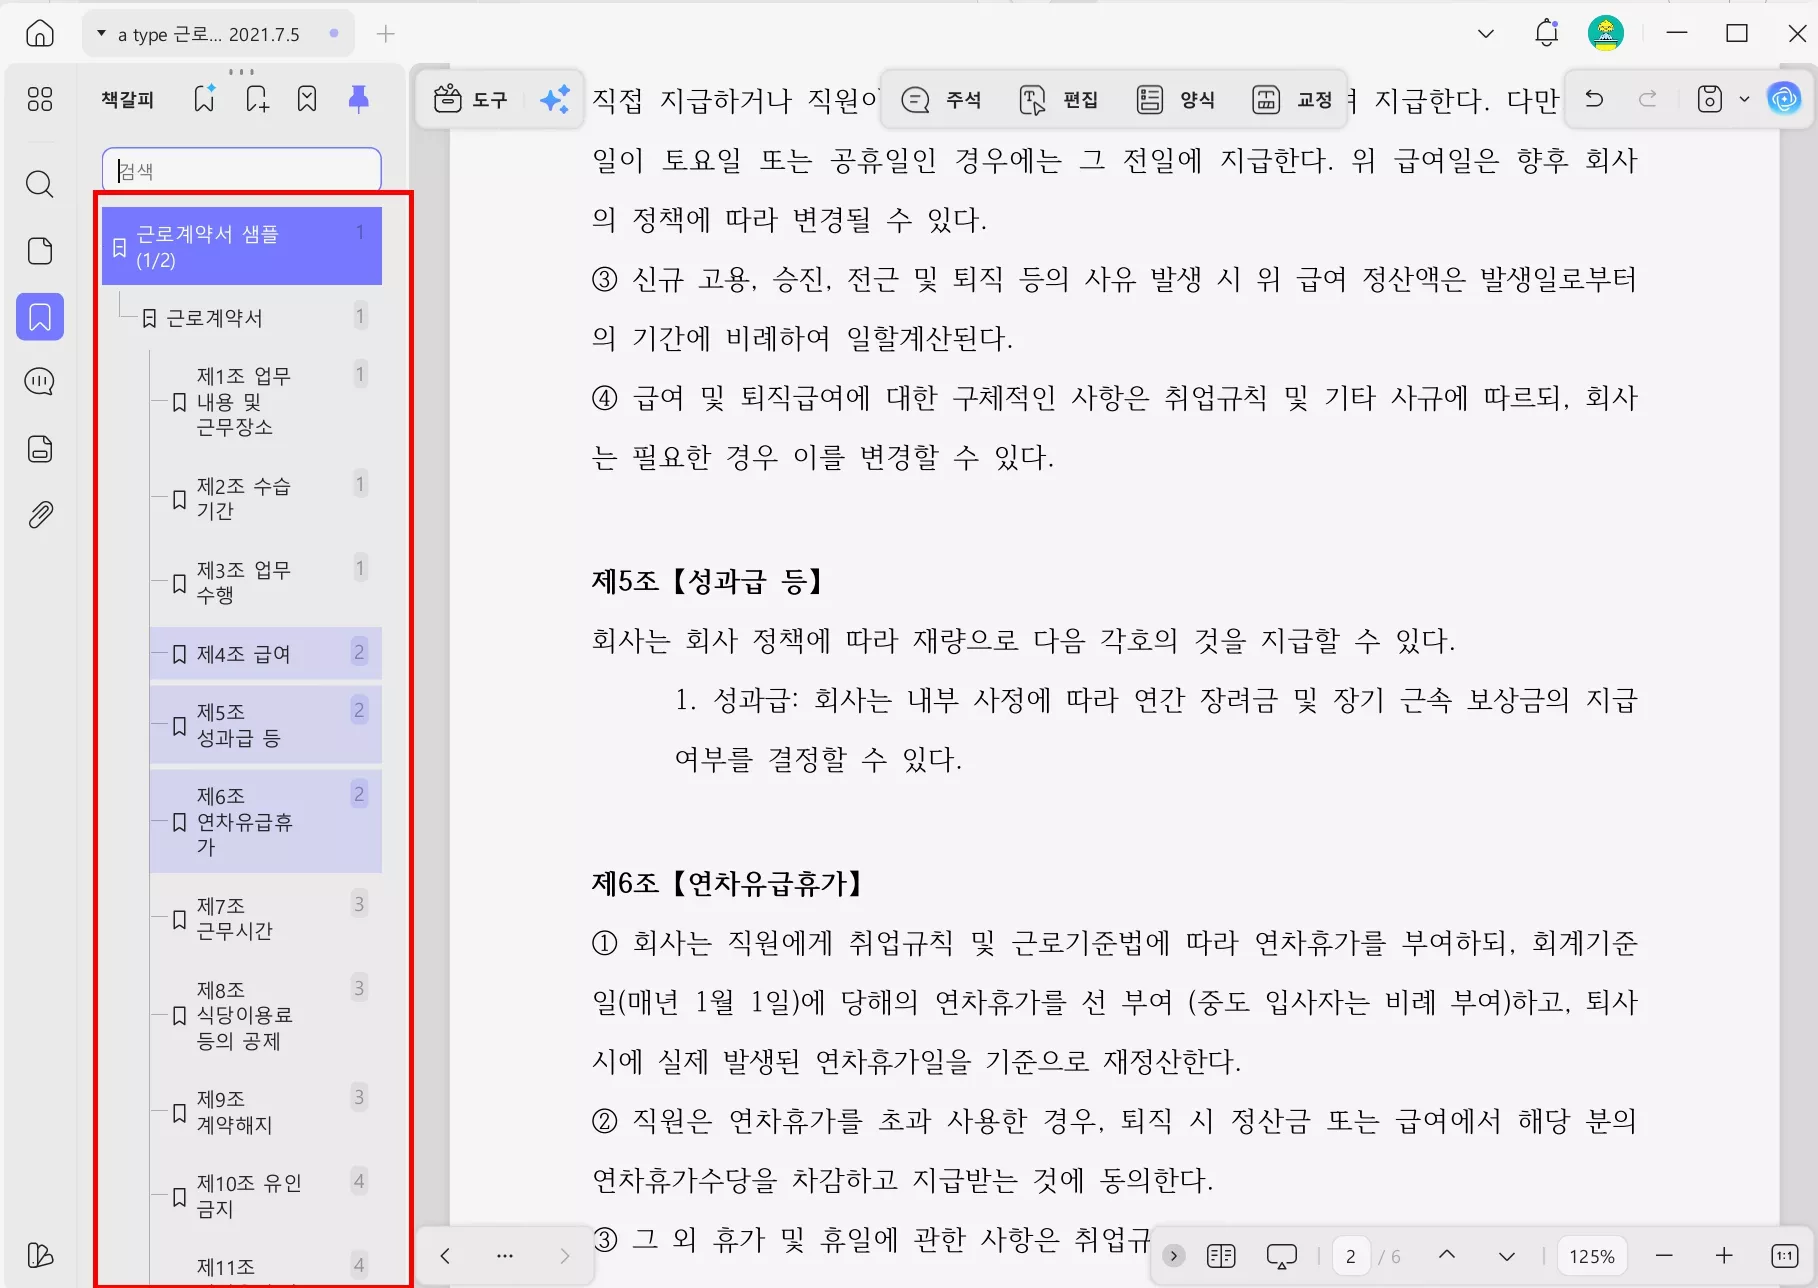Open the save button dropdown chevron
The width and height of the screenshot is (1818, 1288).
tap(1747, 99)
